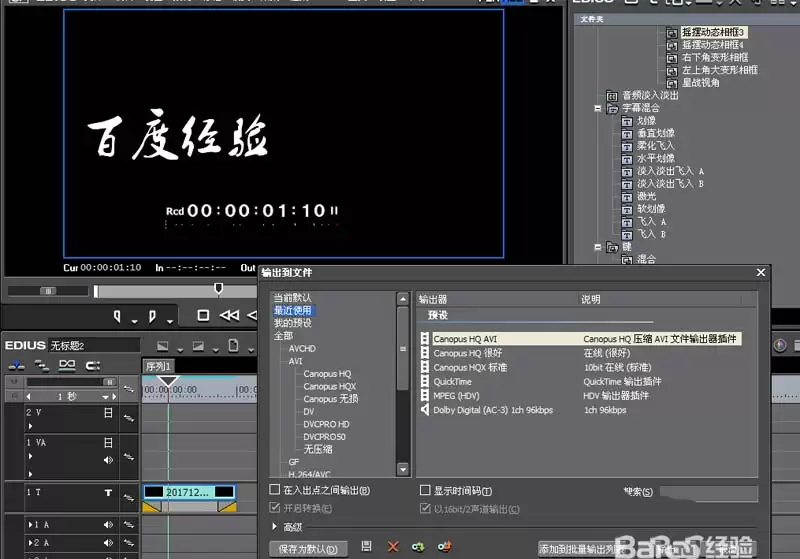Screen dimensions: 800x559
Task: Enable 显示时间码 checkbox
Action: [424, 490]
